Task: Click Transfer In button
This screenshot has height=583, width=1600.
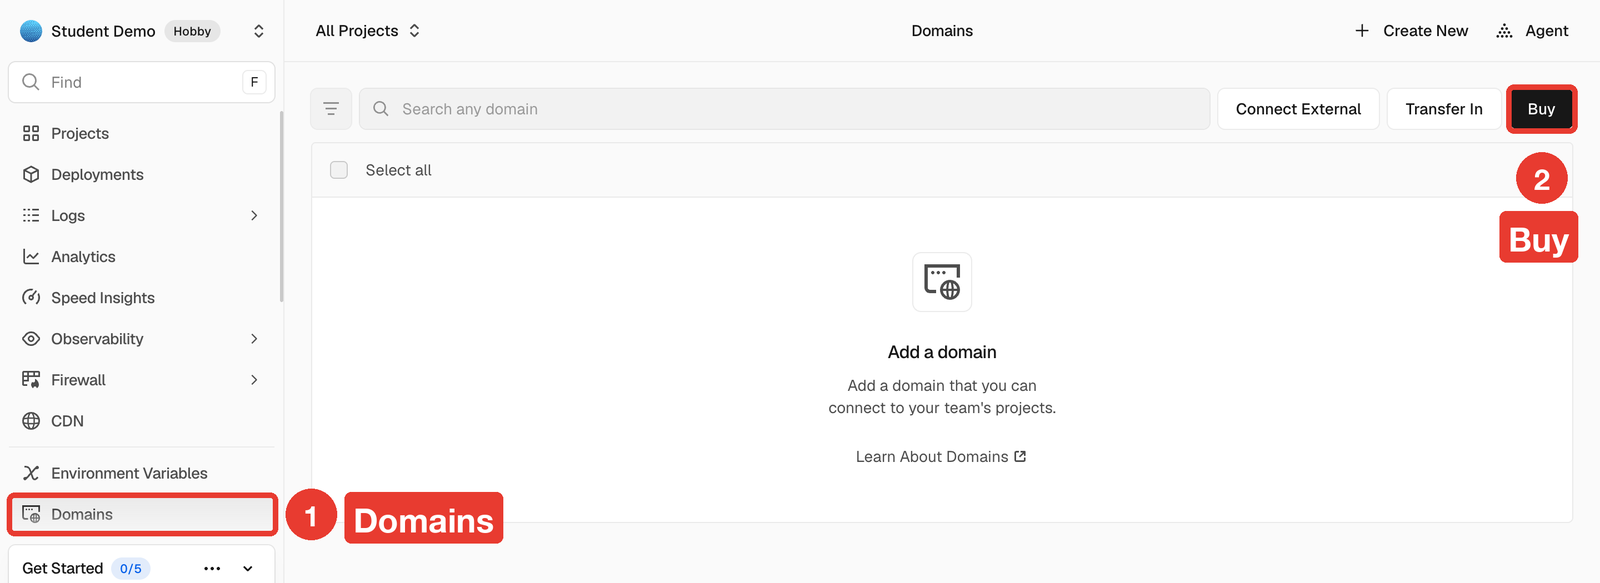Action: 1444,109
